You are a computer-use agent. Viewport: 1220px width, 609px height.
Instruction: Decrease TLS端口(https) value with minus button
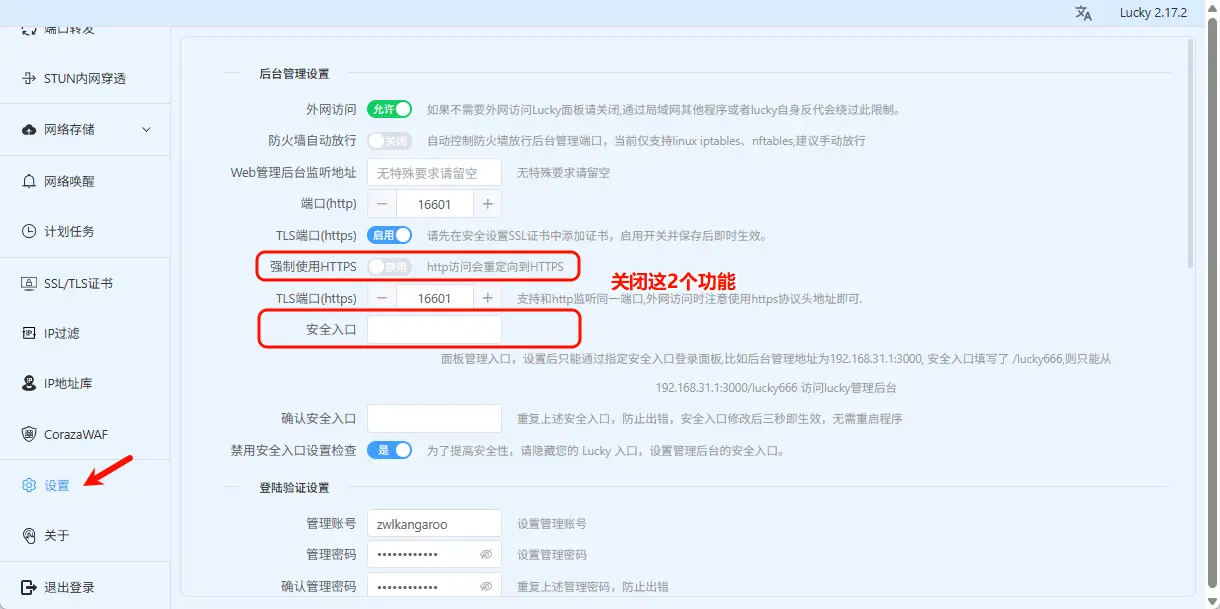382,298
